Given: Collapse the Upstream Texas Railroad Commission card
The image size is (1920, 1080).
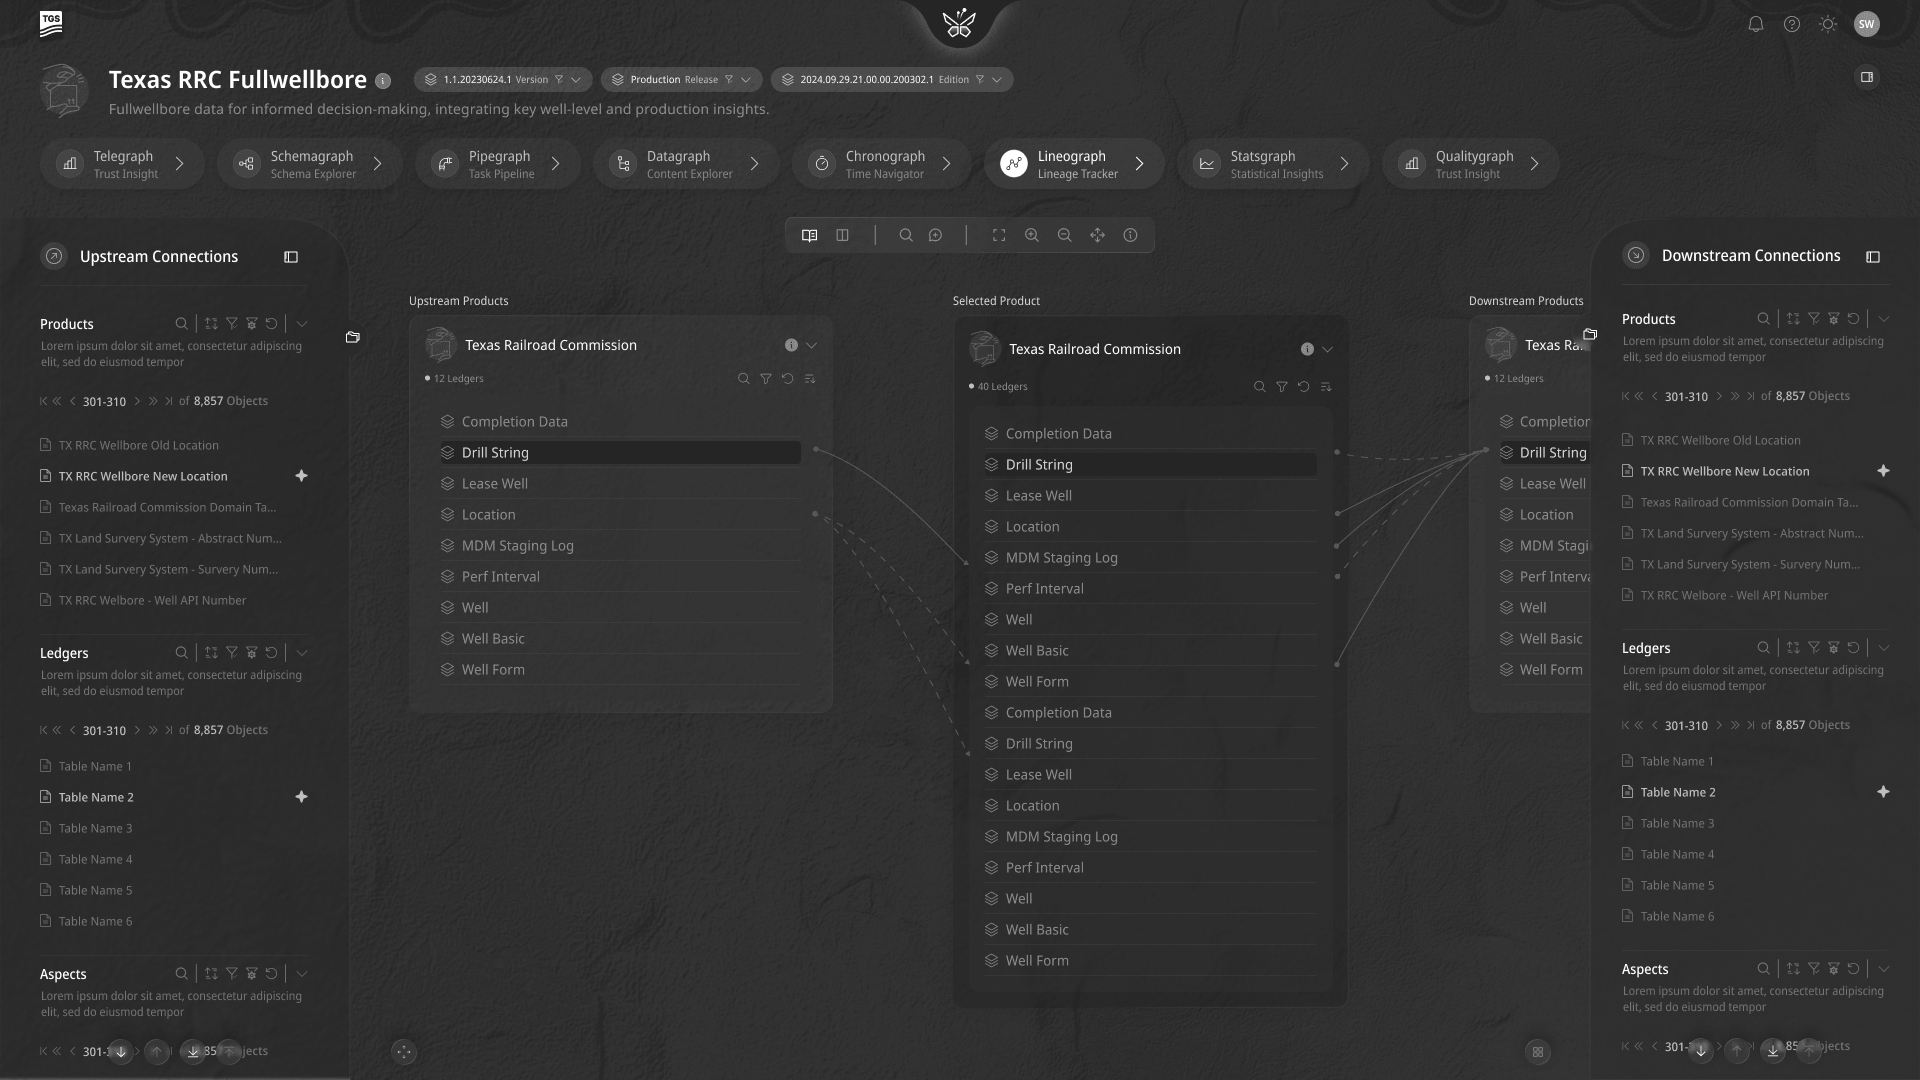Looking at the screenshot, I should click(812, 346).
